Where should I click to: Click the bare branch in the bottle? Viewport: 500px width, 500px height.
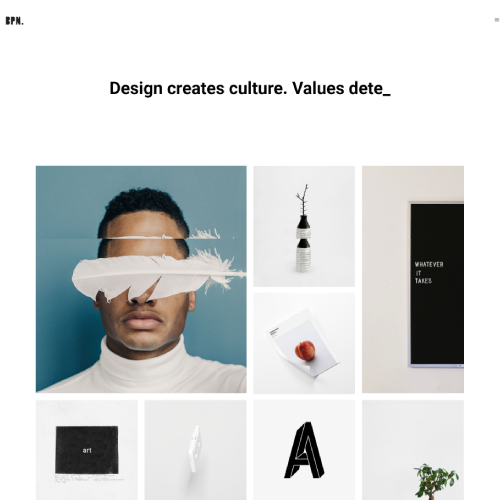303,200
